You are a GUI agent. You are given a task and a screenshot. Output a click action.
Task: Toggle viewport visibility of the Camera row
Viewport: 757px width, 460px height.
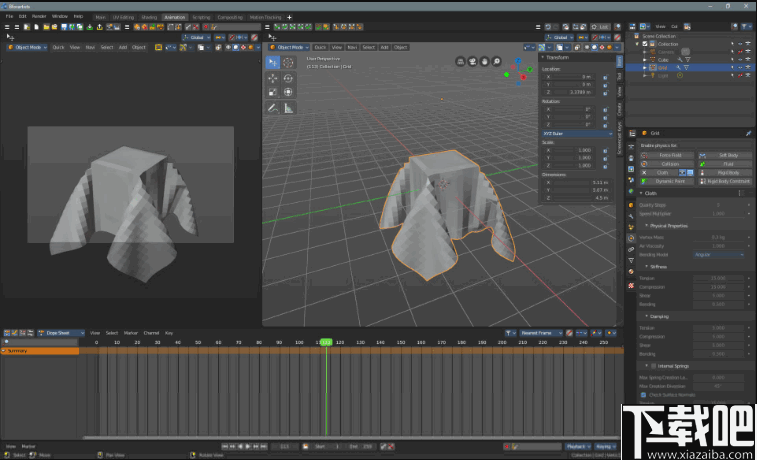coord(740,52)
